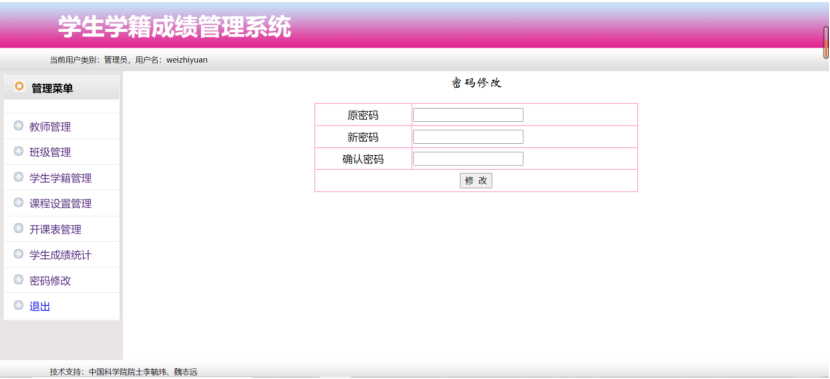The height and width of the screenshot is (379, 830).
Task: Click the orange gear icon by 管理菜单
Action: tap(19, 86)
